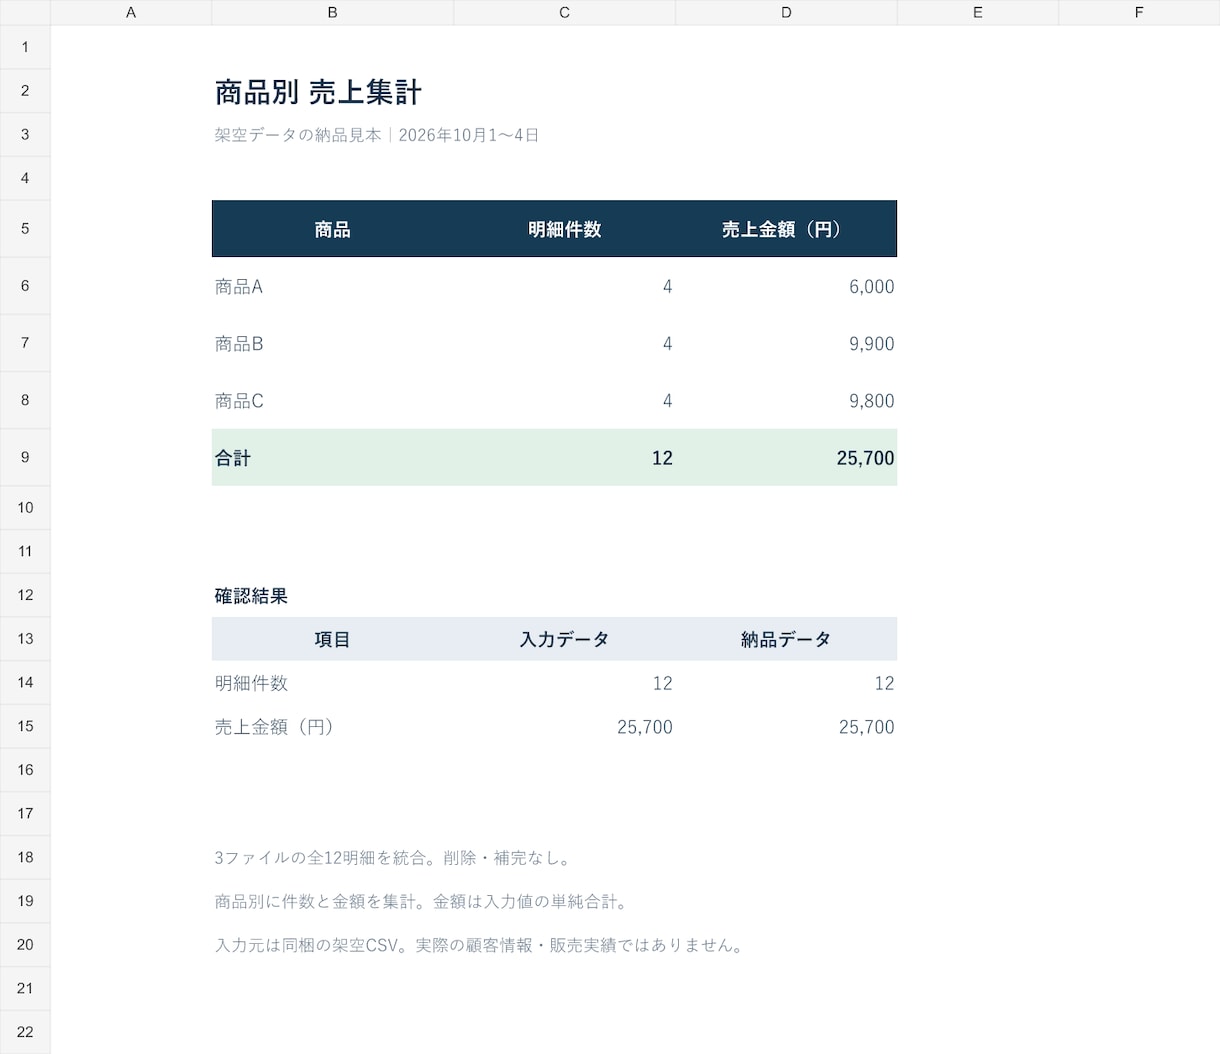Select the 9,800 amount cell
1220x1054 pixels.
786,400
